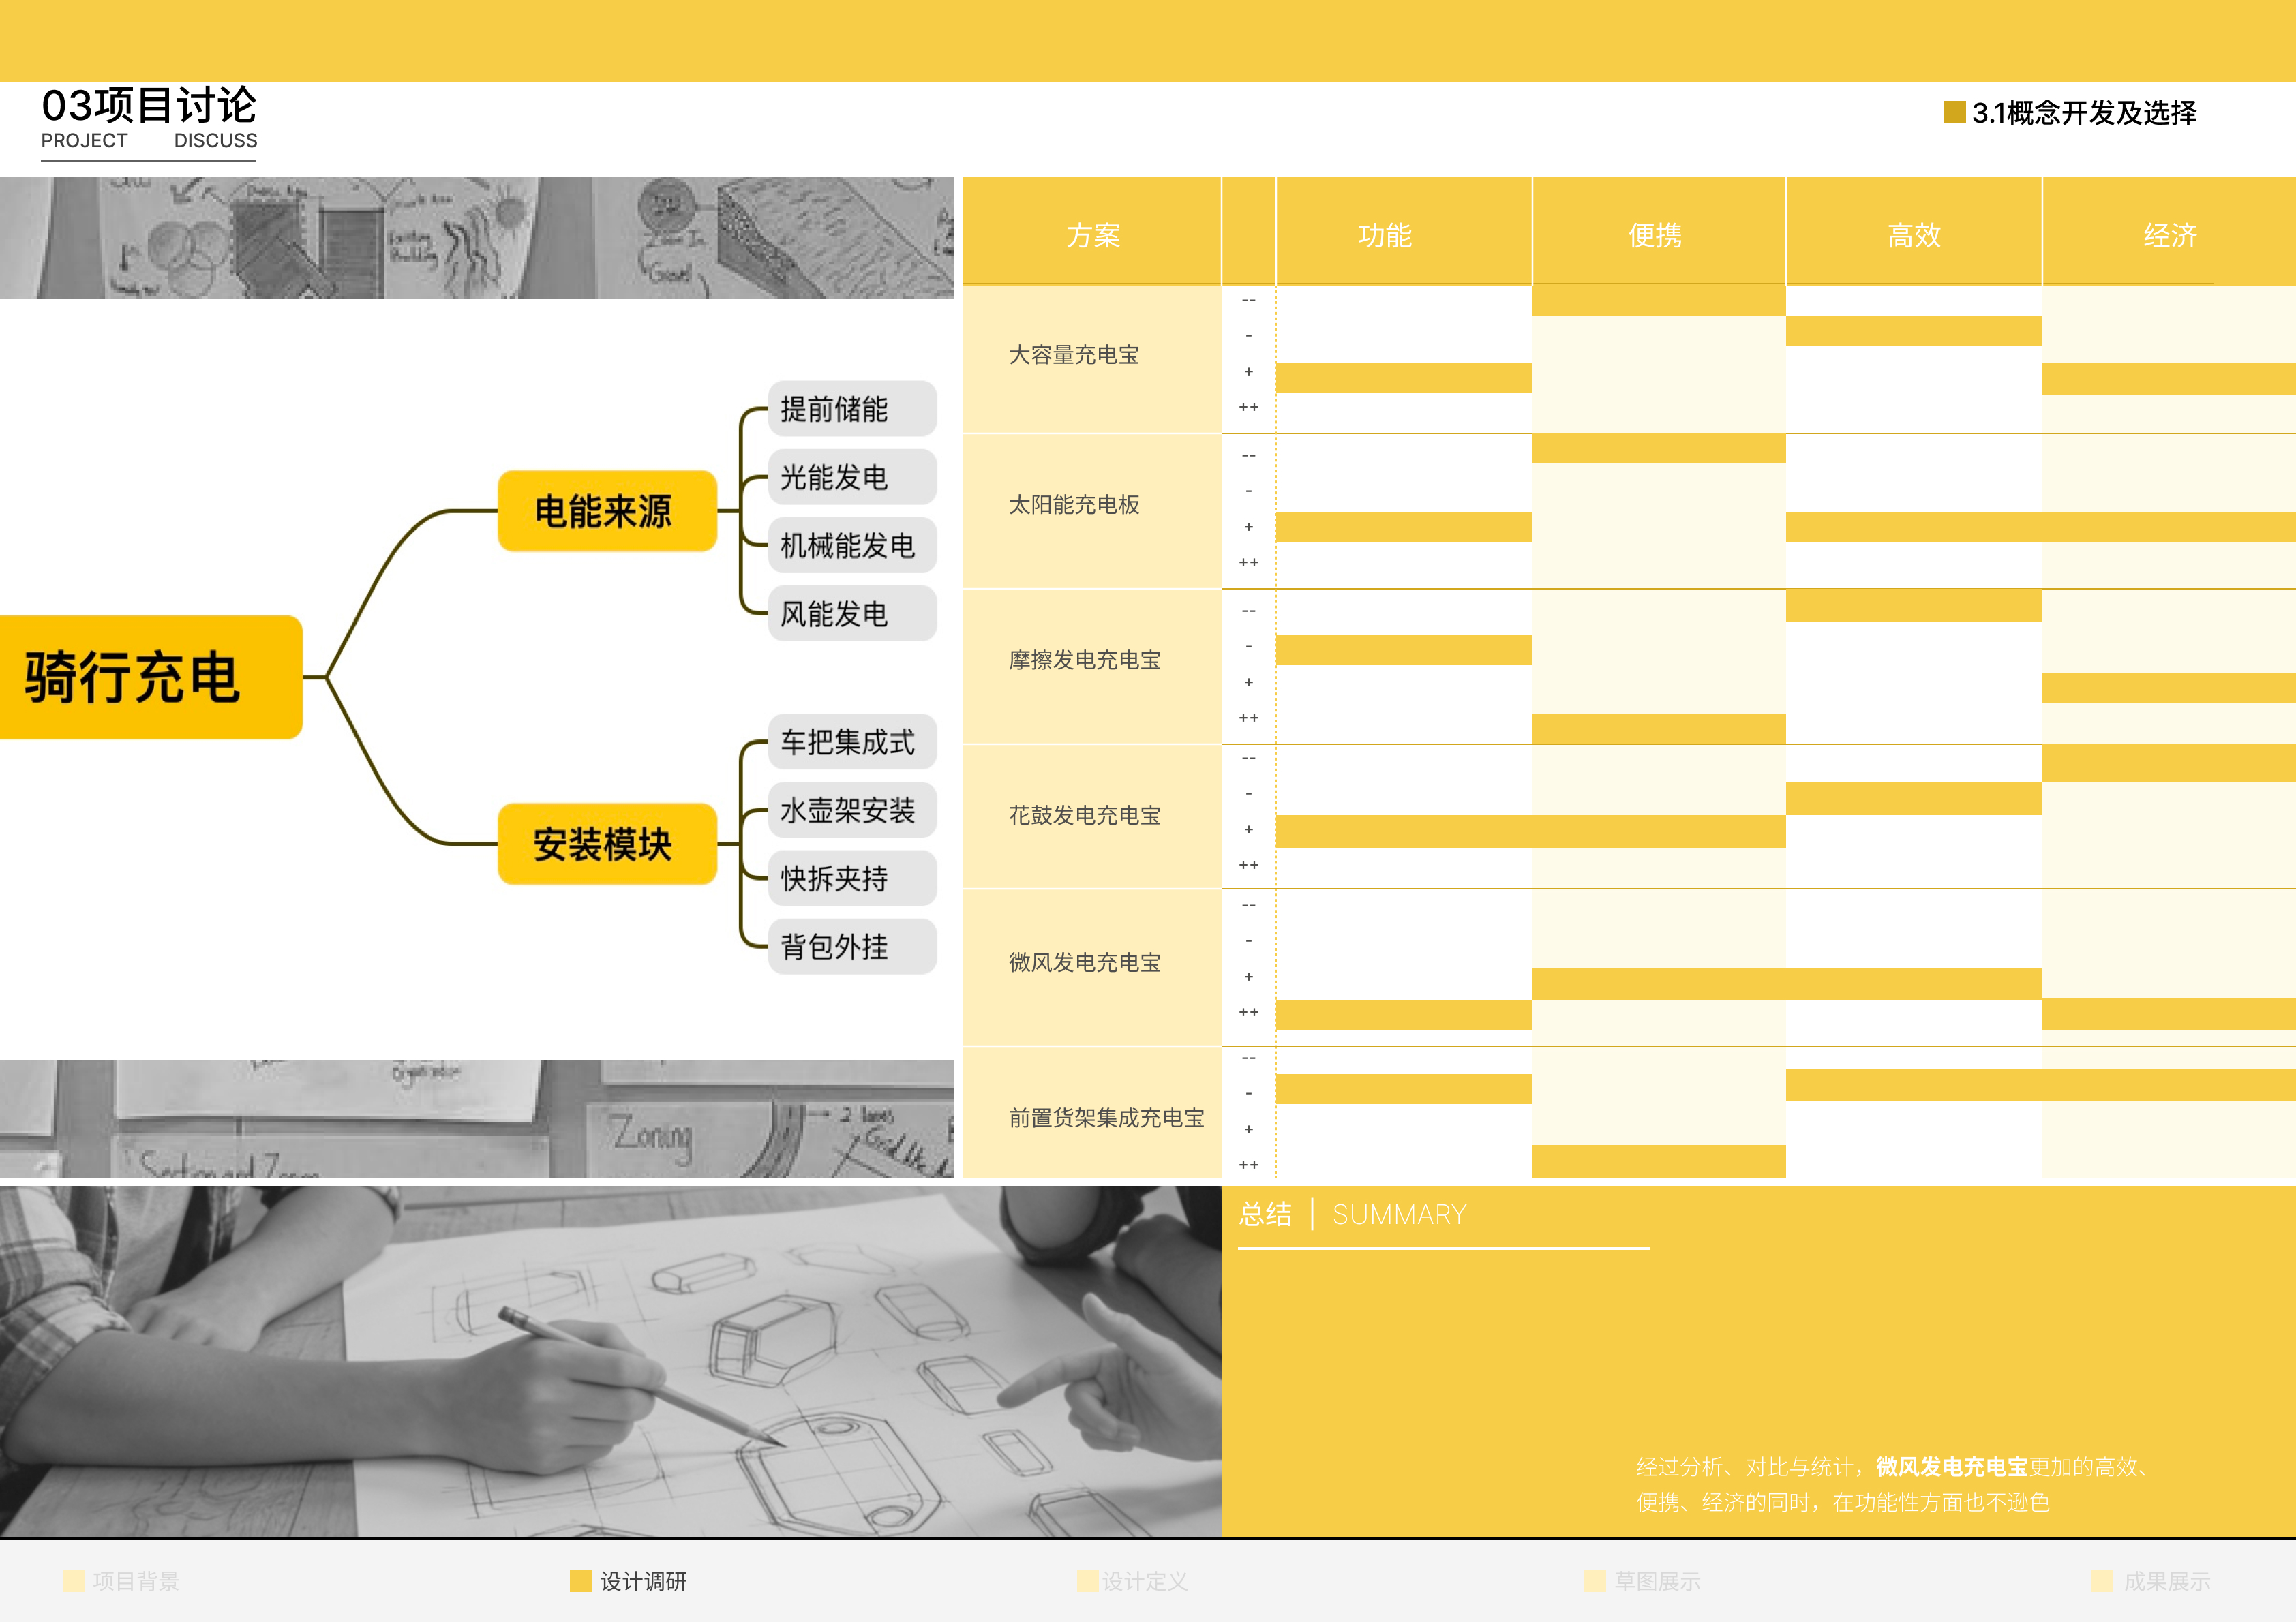
Task: Click the 总结 SUMMARY heading
Action: click(x=1352, y=1213)
